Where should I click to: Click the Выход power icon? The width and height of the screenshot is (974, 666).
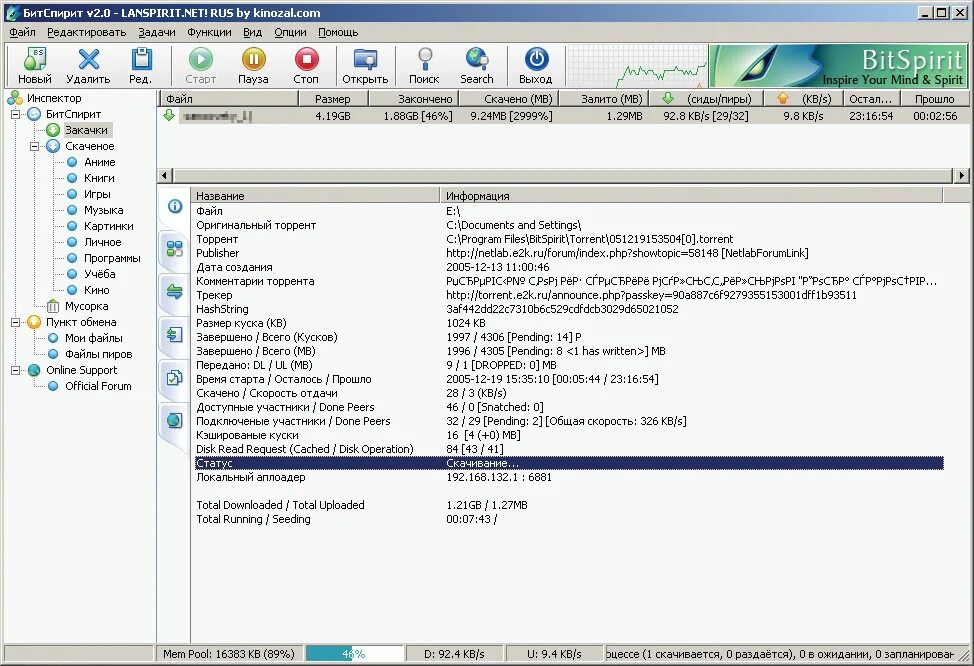[535, 65]
